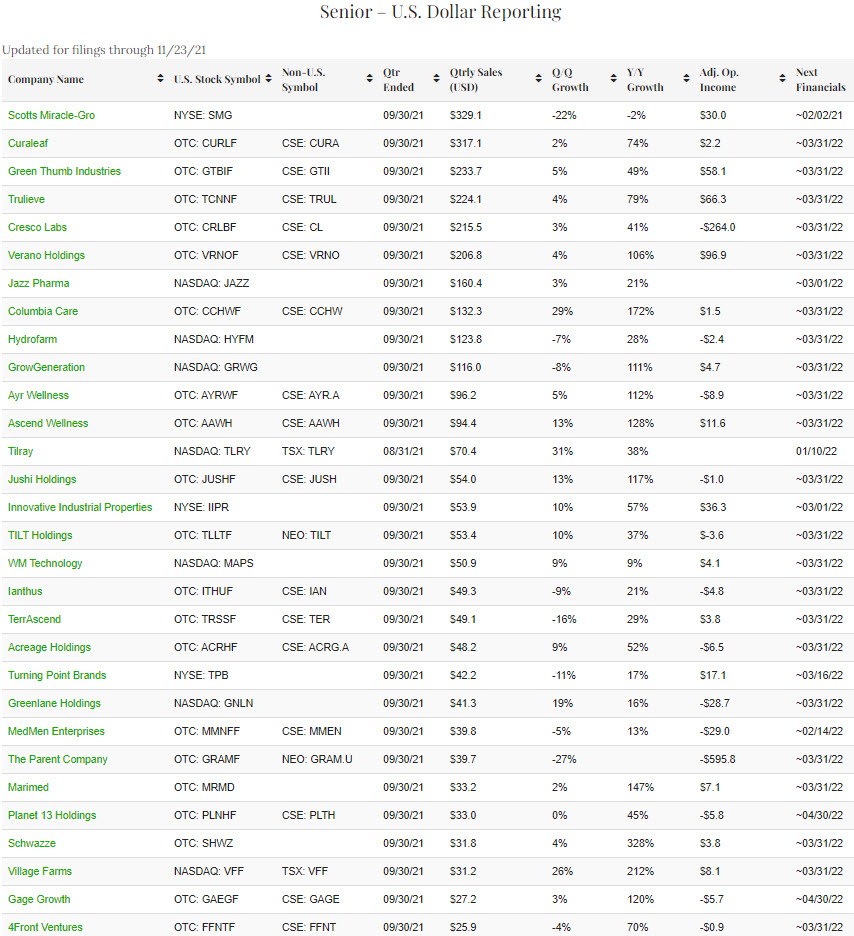Open Innovative Industrial Properties link
This screenshot has width=854, height=936.
(x=80, y=507)
